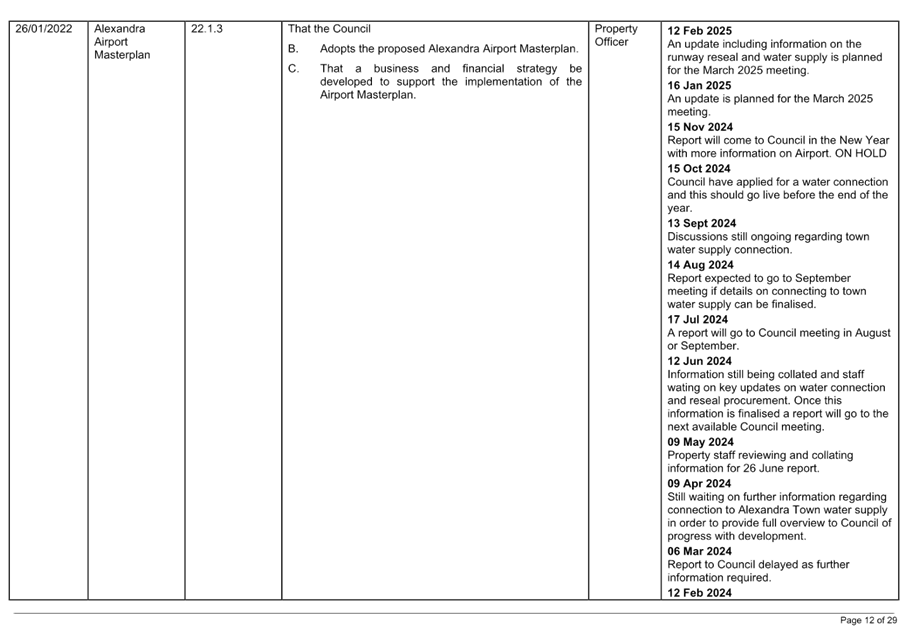Select 'Council have applied for a water connection' text
Screen dimensions: 907x626
tap(777, 195)
